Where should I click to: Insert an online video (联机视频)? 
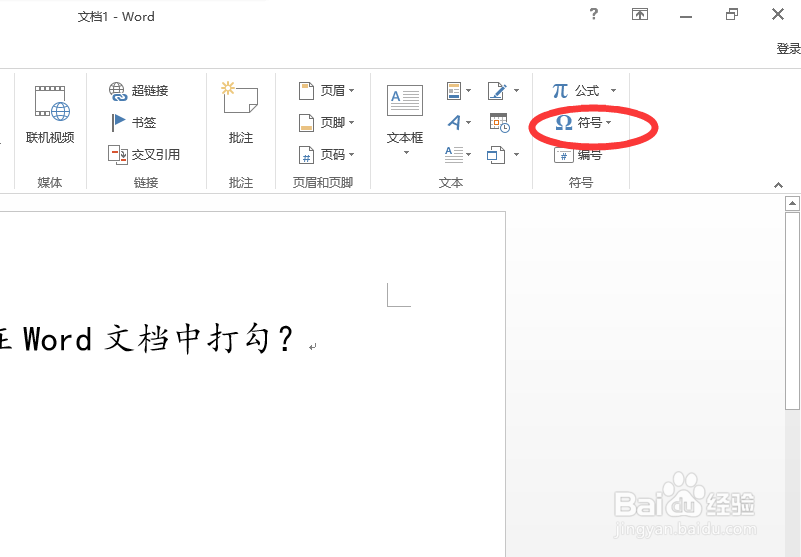pyautogui.click(x=50, y=115)
